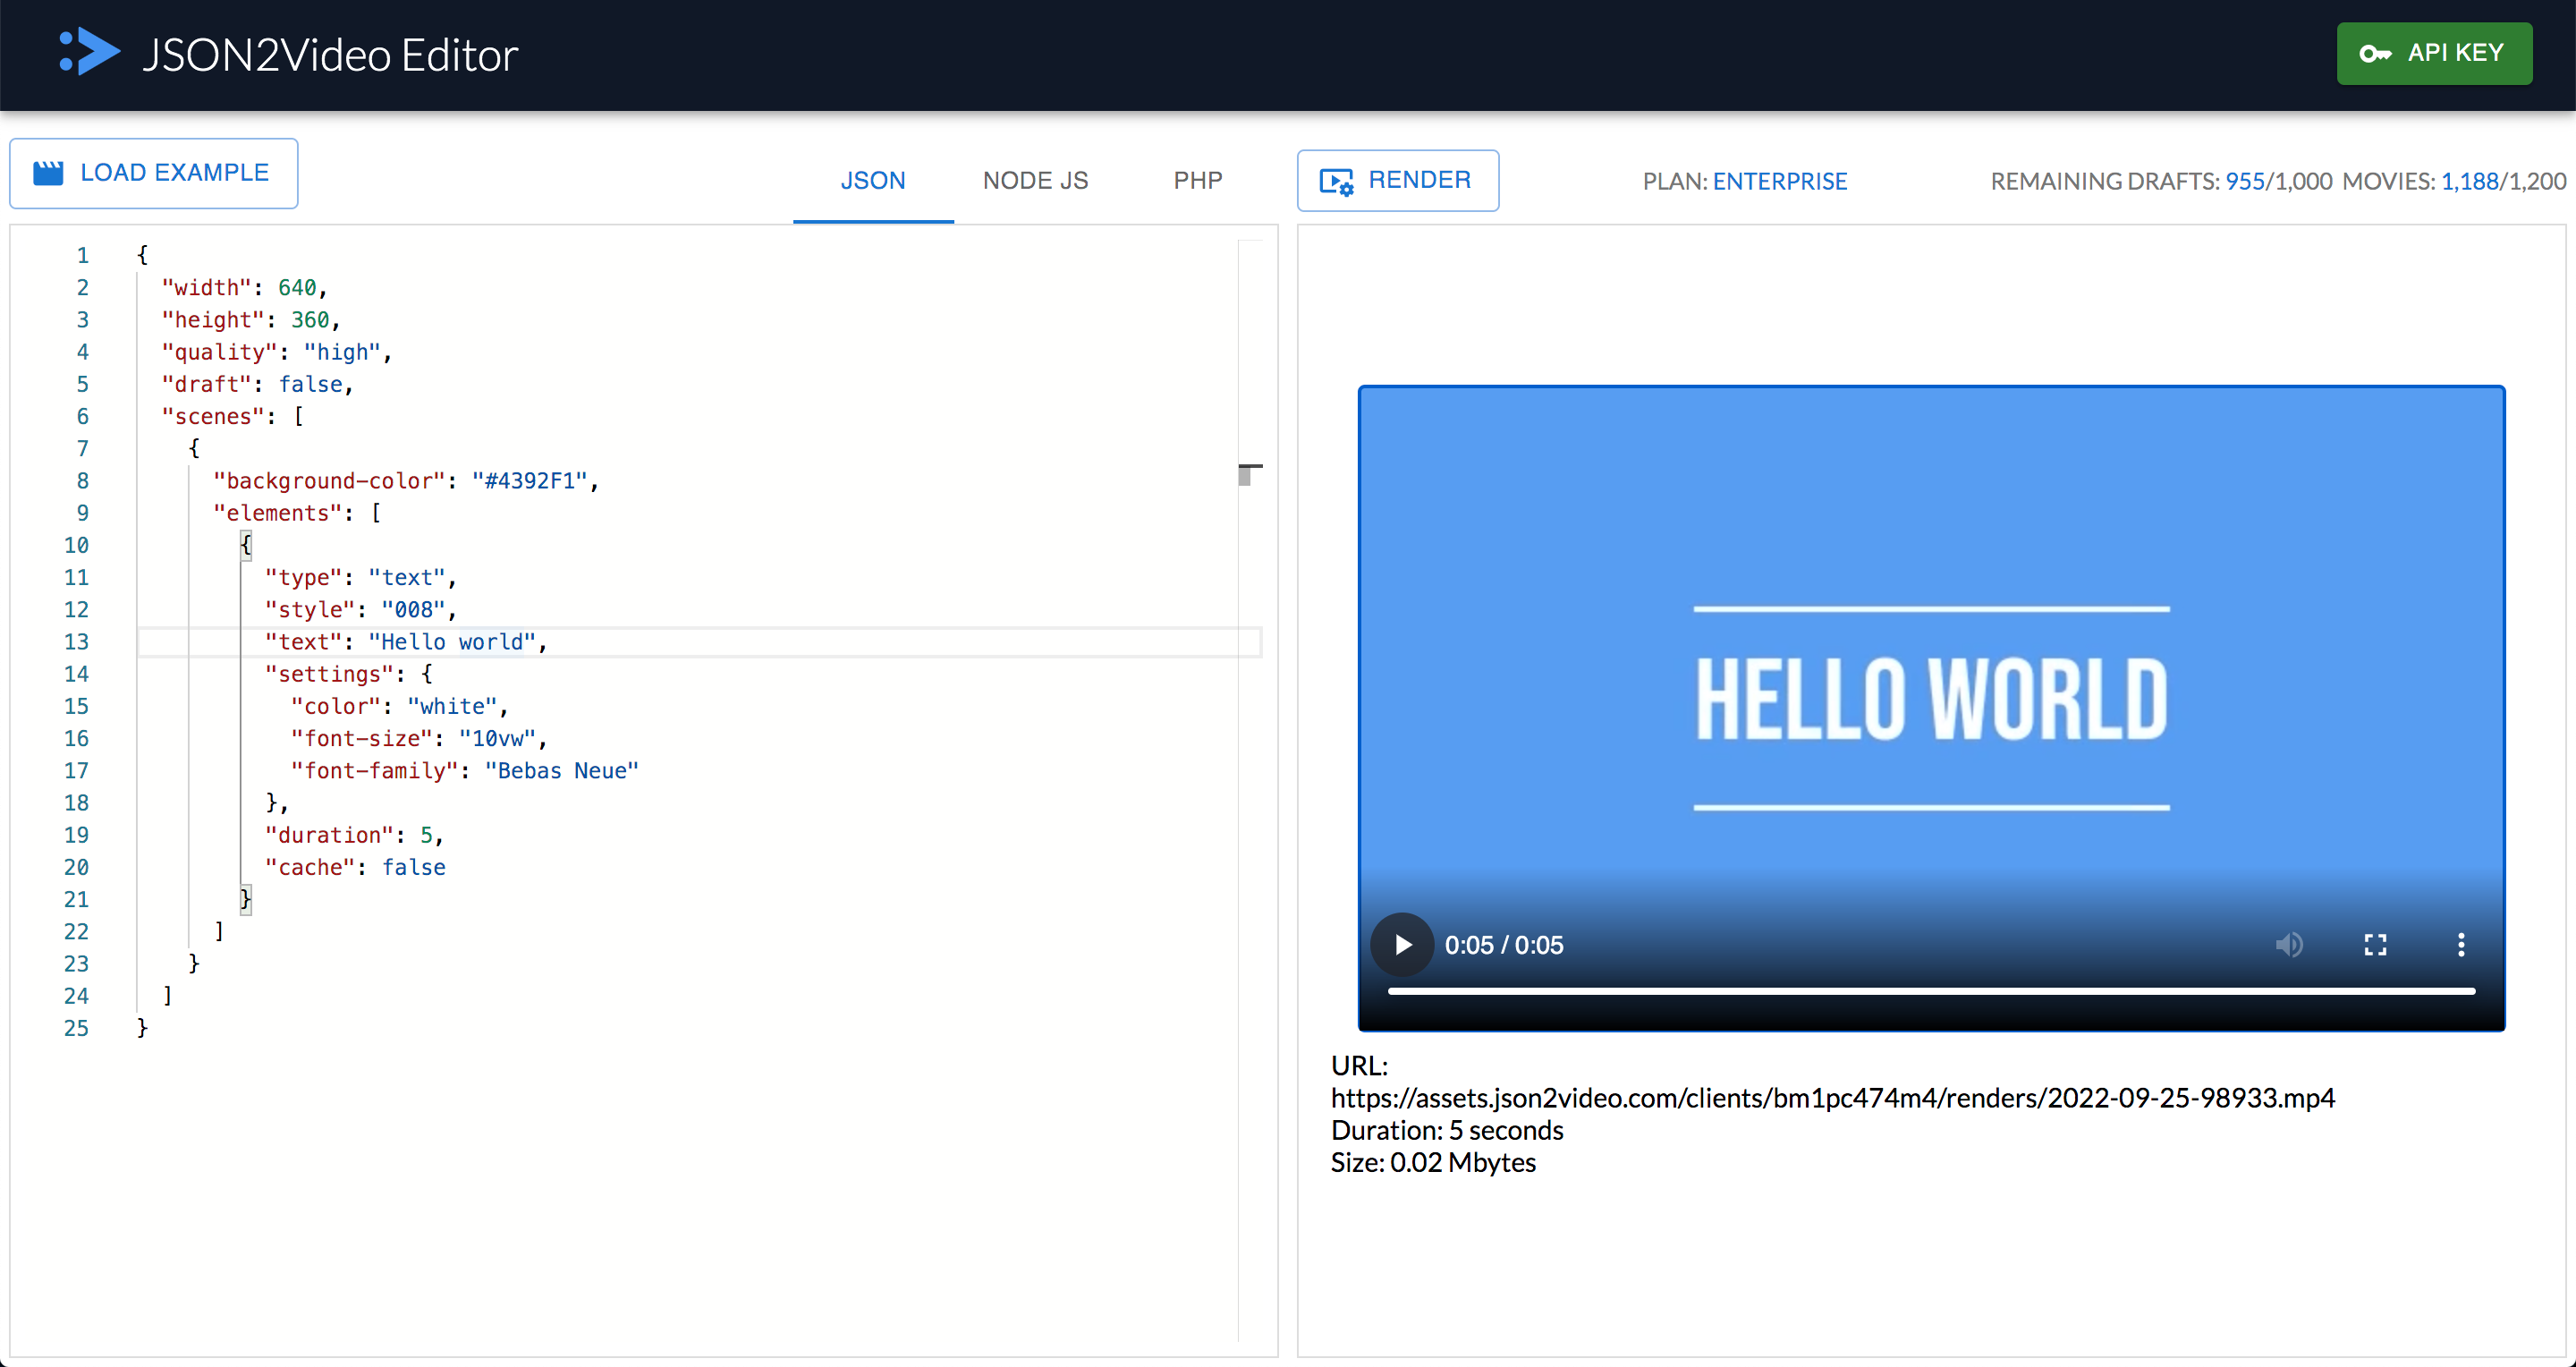Click the render gear-film icon
The width and height of the screenshot is (2576, 1367).
pyautogui.click(x=1336, y=181)
